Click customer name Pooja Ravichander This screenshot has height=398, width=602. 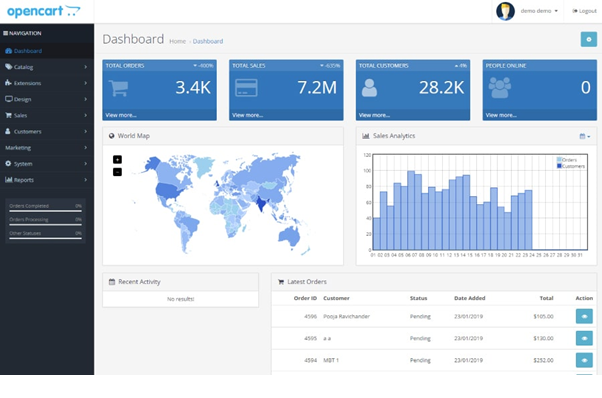(x=346, y=317)
